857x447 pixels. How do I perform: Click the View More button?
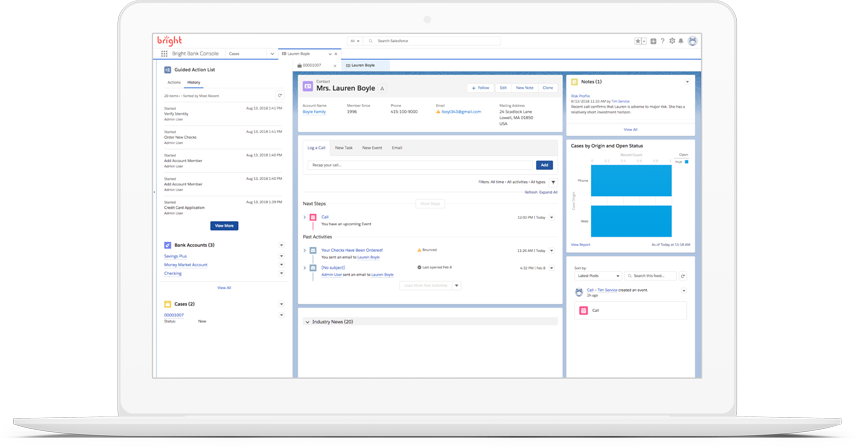[x=224, y=226]
